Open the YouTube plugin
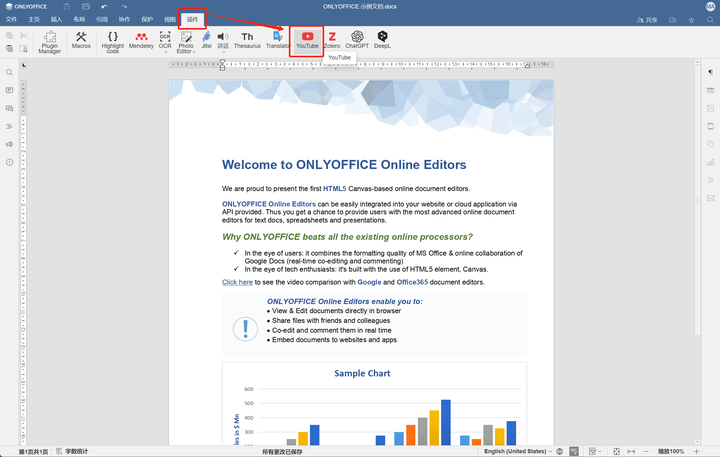Viewport: 720px width, 457px height. coord(307,40)
